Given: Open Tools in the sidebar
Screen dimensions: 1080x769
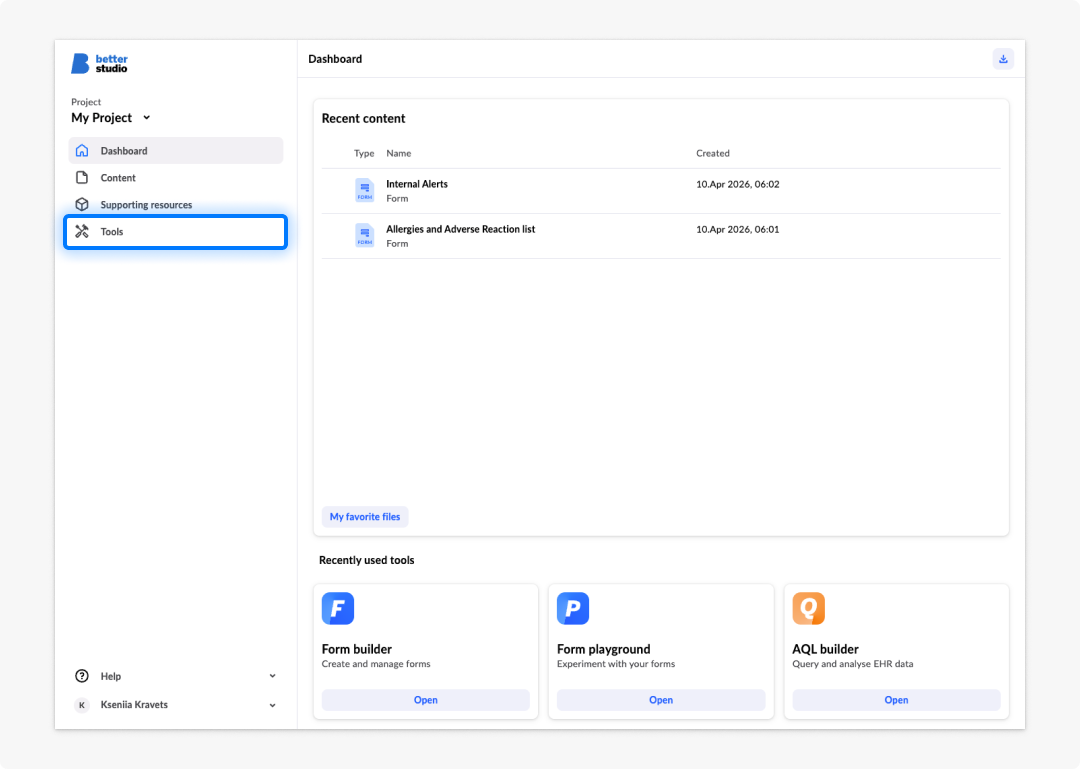Looking at the screenshot, I should [176, 232].
